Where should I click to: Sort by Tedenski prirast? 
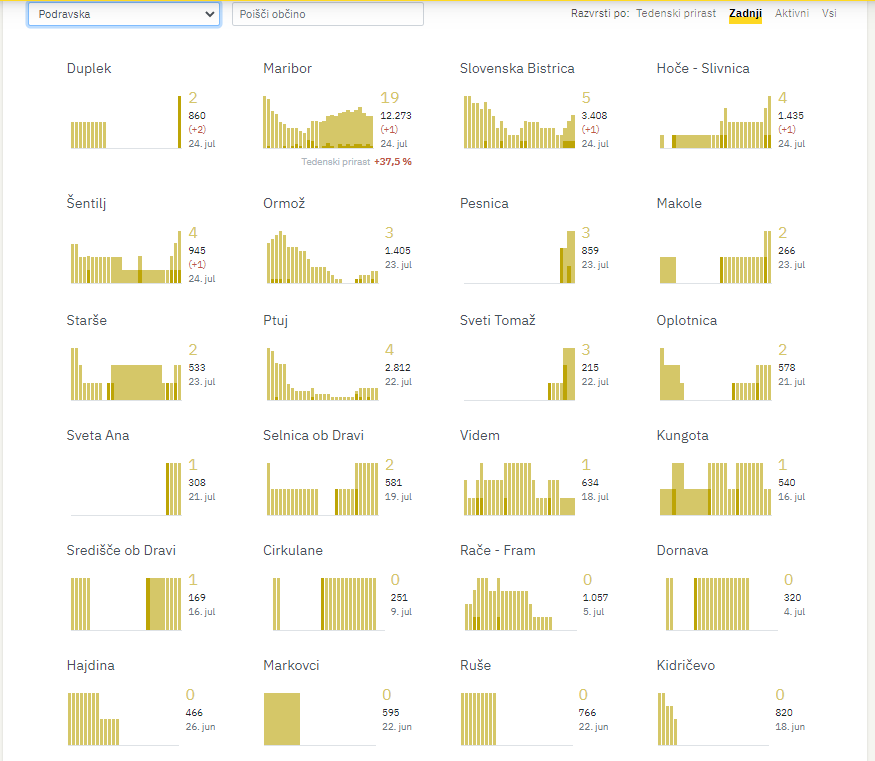(x=676, y=13)
